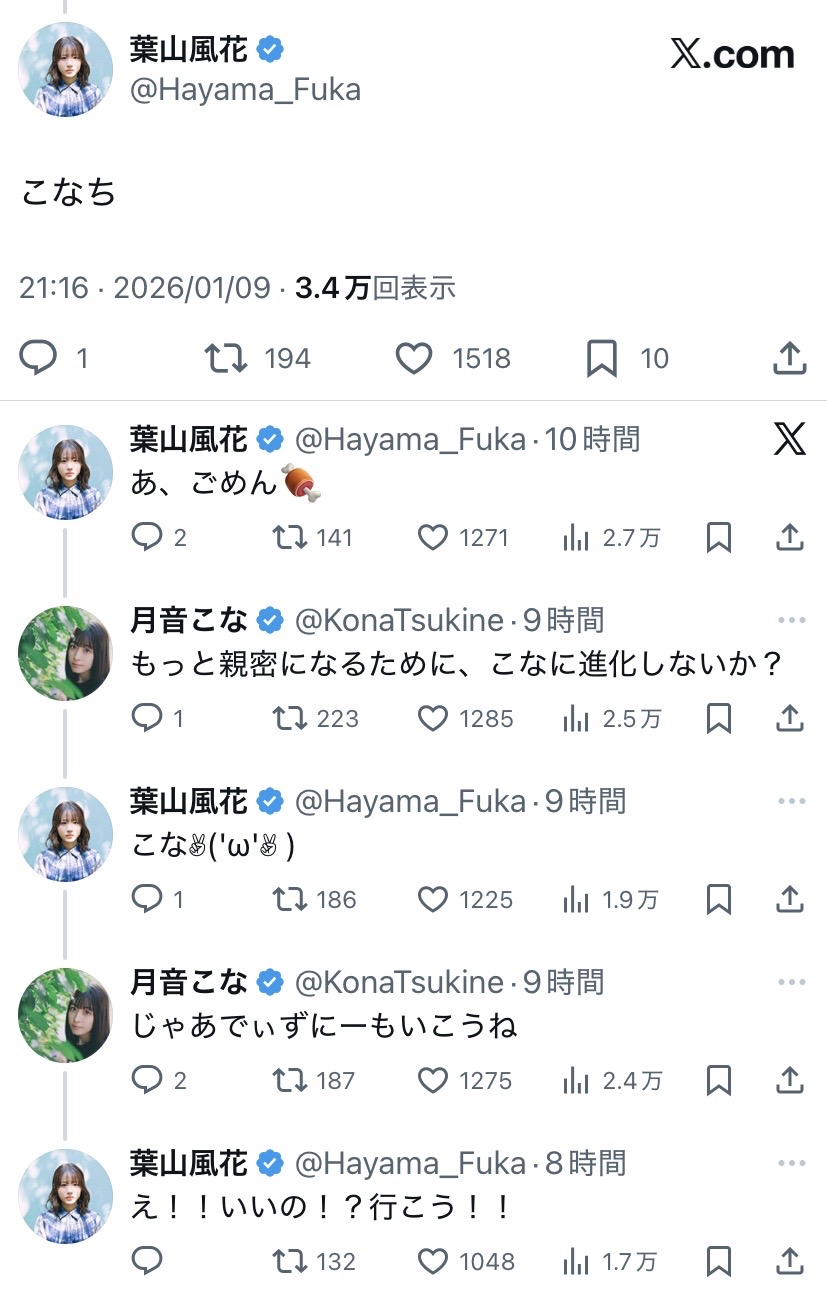Like the main こなち post
Screen dimensions: 827x1315
[x=414, y=359]
